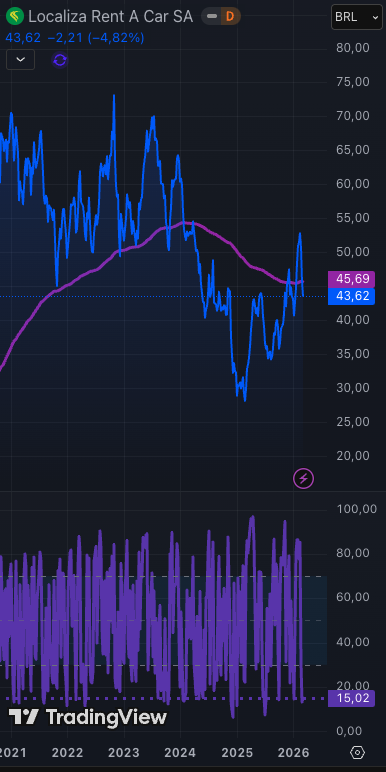This screenshot has height=772, width=386.
Task: Click the purple refresh indicator icon
Action: click(60, 60)
